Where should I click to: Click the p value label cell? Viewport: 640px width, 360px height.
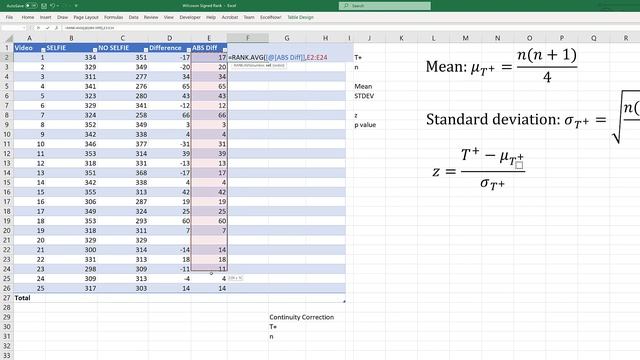pos(365,125)
